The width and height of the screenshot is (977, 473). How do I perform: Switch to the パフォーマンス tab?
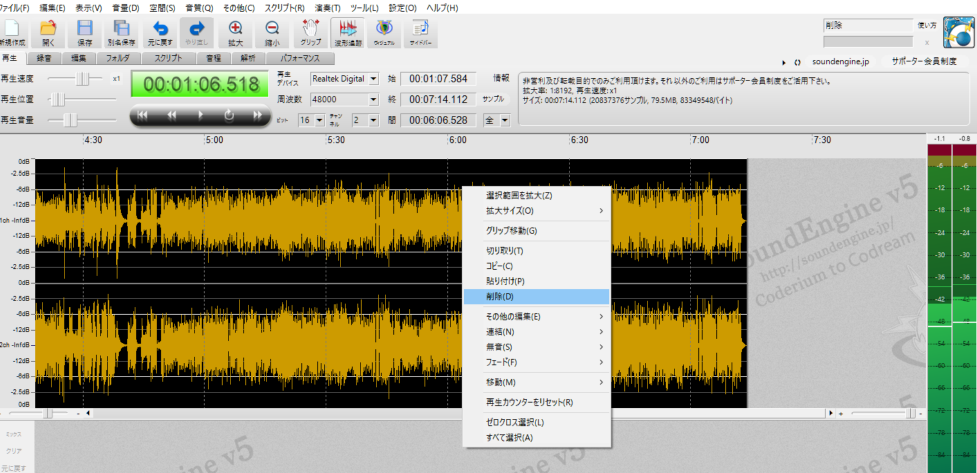point(300,59)
